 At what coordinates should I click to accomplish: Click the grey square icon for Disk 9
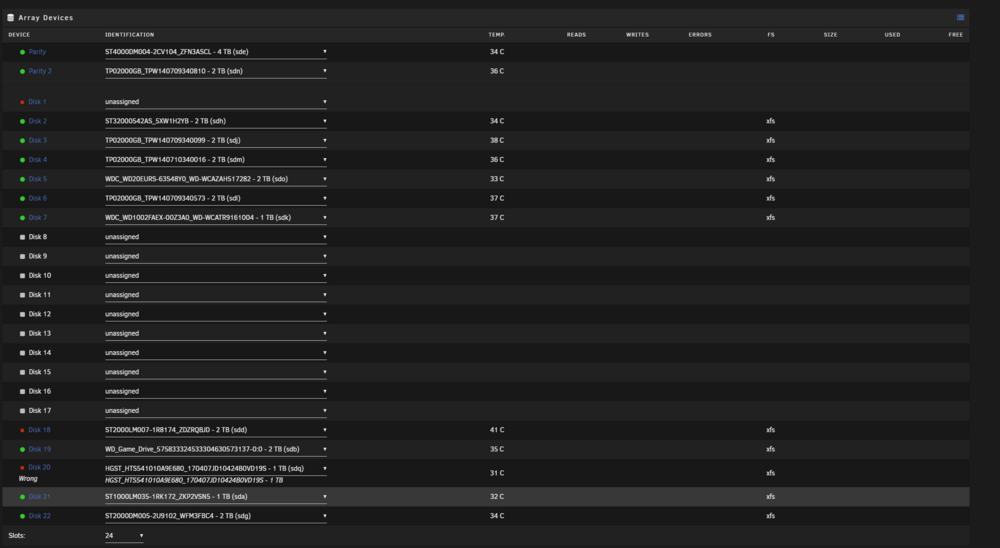(x=22, y=256)
